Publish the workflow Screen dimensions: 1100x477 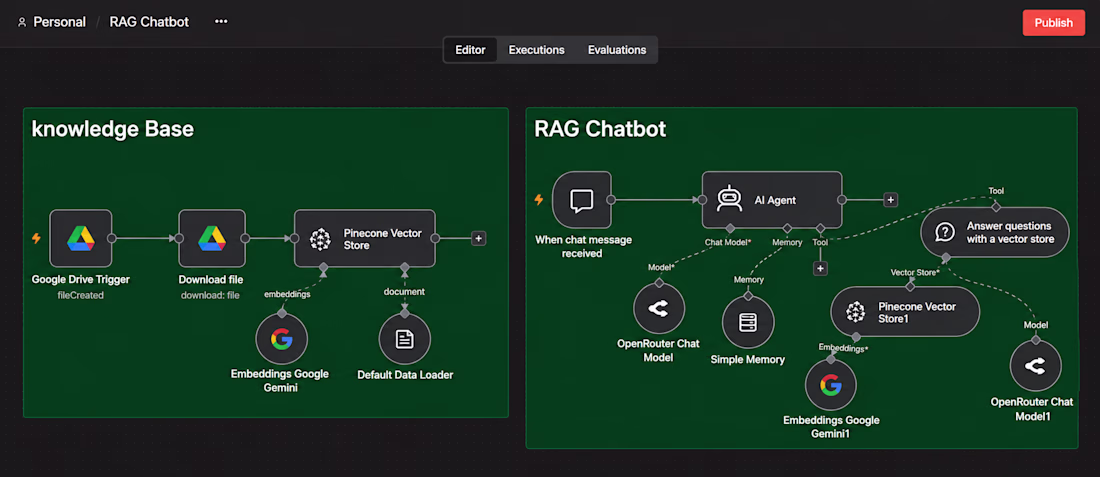coord(1054,22)
